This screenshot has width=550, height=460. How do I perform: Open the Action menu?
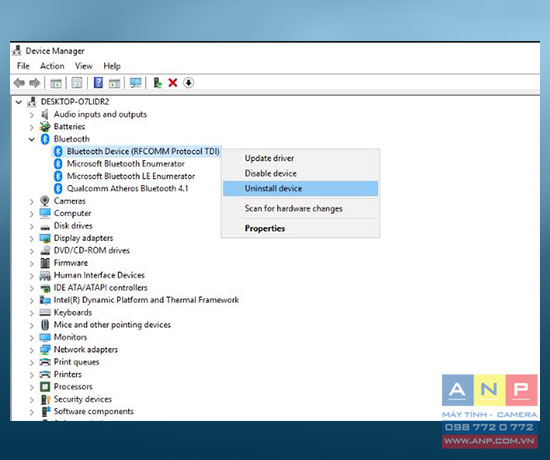[x=52, y=66]
